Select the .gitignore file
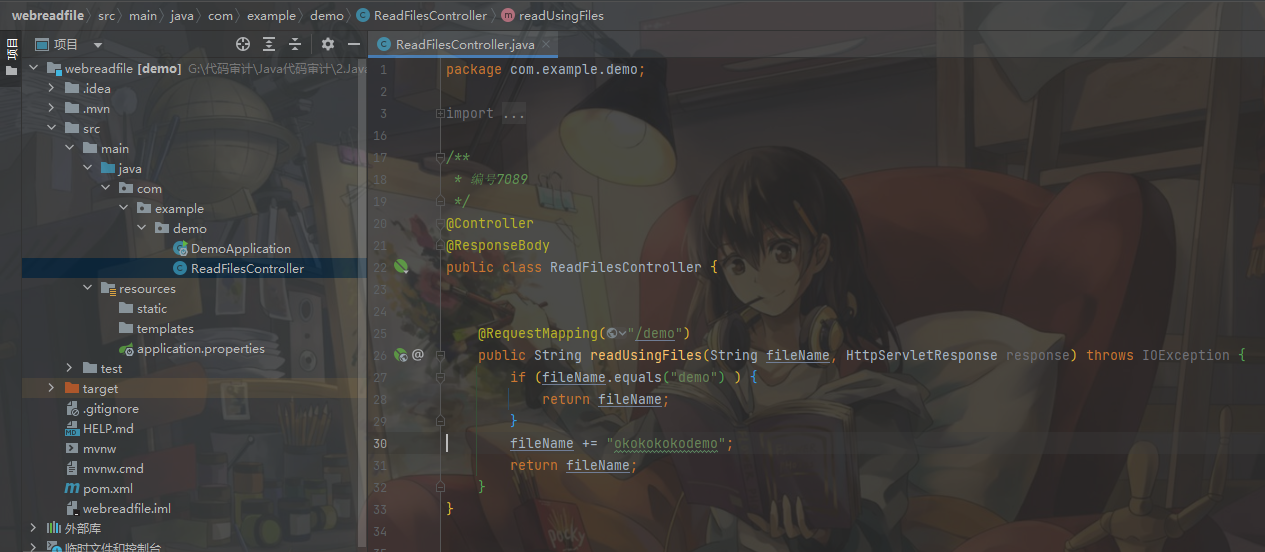1265x552 pixels. pos(111,408)
